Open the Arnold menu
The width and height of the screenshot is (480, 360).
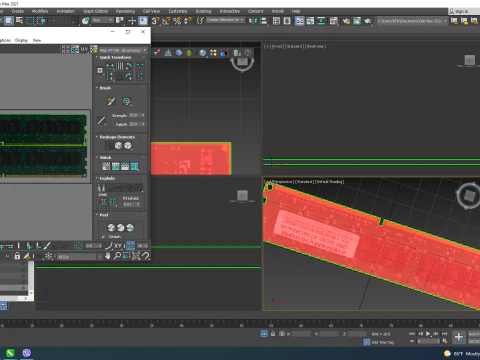tap(278, 11)
